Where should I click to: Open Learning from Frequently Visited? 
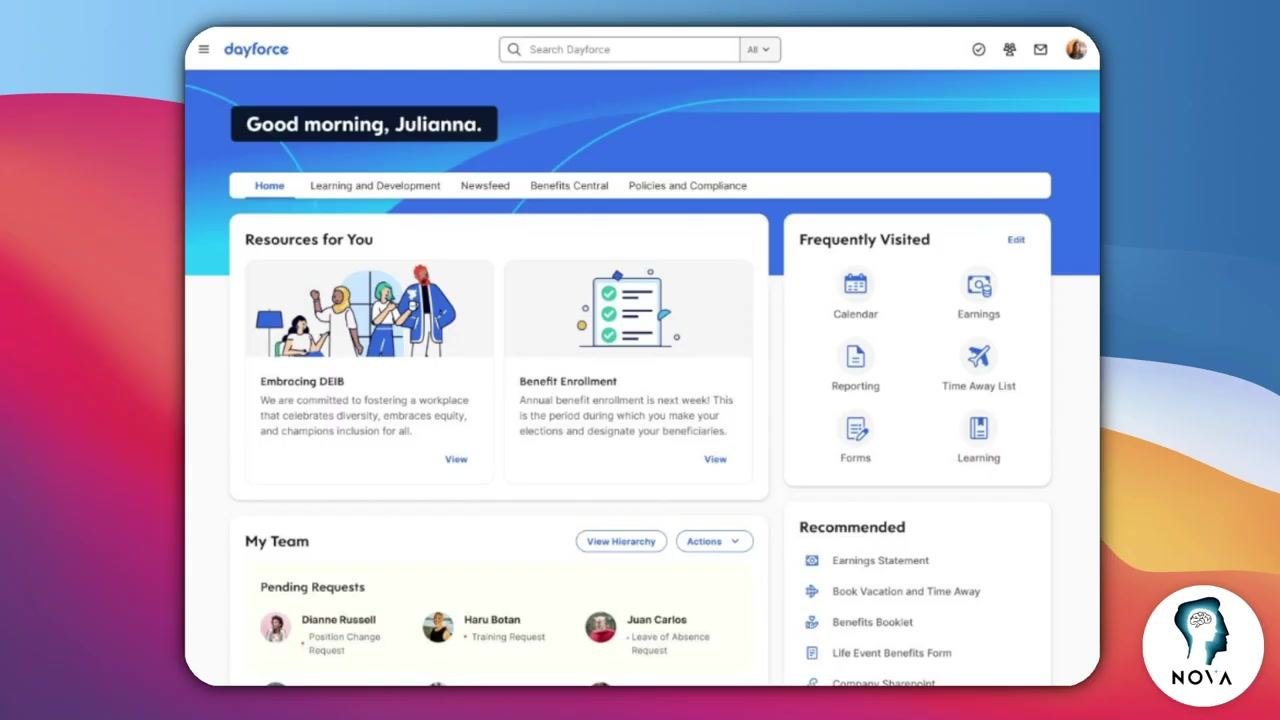(x=978, y=439)
